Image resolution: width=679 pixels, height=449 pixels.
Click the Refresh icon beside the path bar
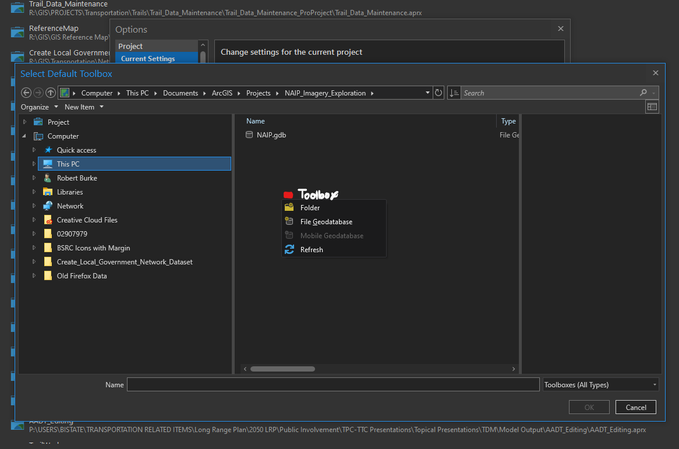point(438,93)
